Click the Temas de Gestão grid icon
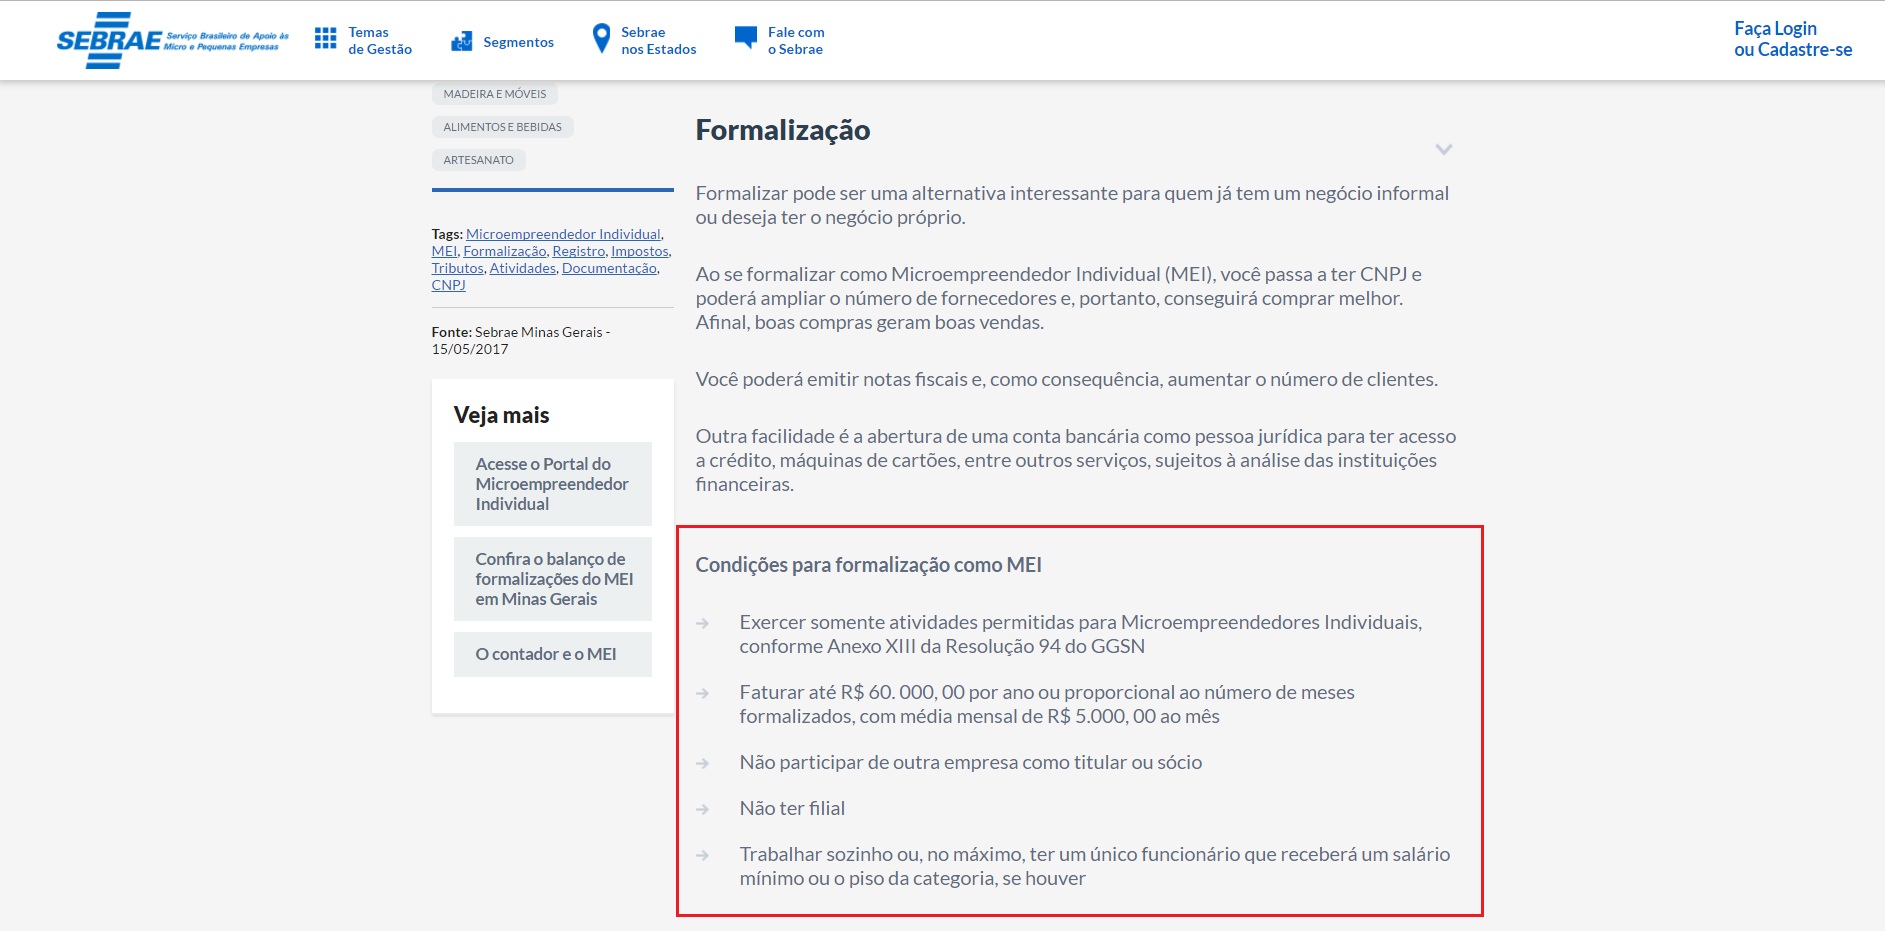 [325, 39]
